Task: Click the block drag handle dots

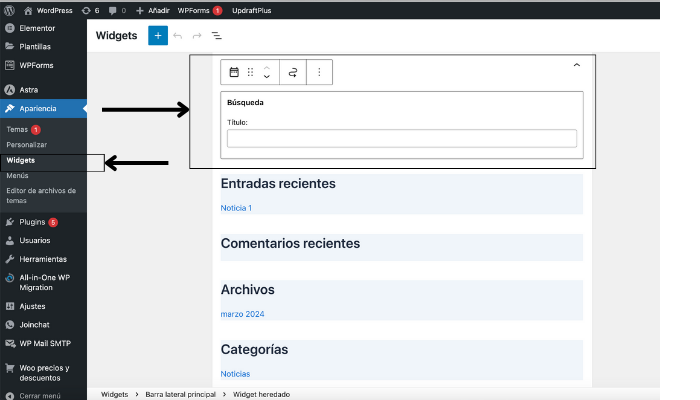Action: pyautogui.click(x=250, y=72)
